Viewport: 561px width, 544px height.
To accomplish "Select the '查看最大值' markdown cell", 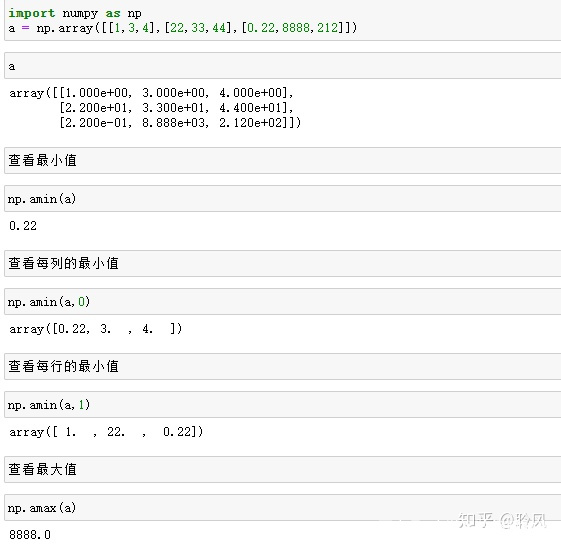I will click(x=283, y=470).
